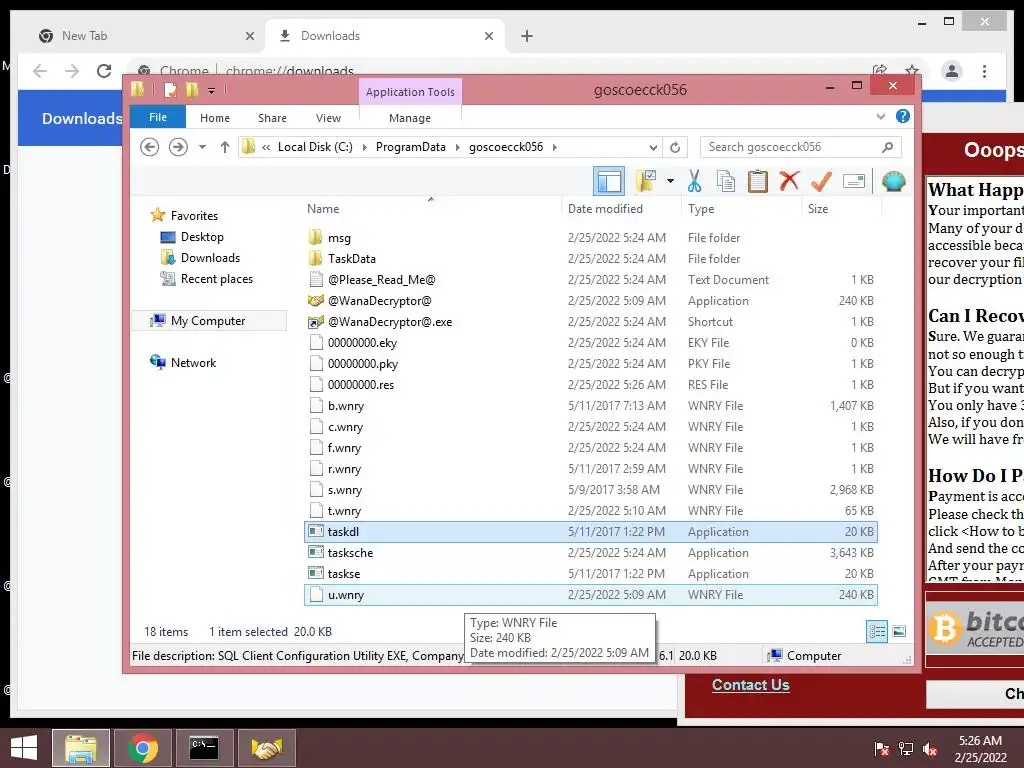Select the 00000000.eky file
Viewport: 1024px width, 768px height.
590,342
